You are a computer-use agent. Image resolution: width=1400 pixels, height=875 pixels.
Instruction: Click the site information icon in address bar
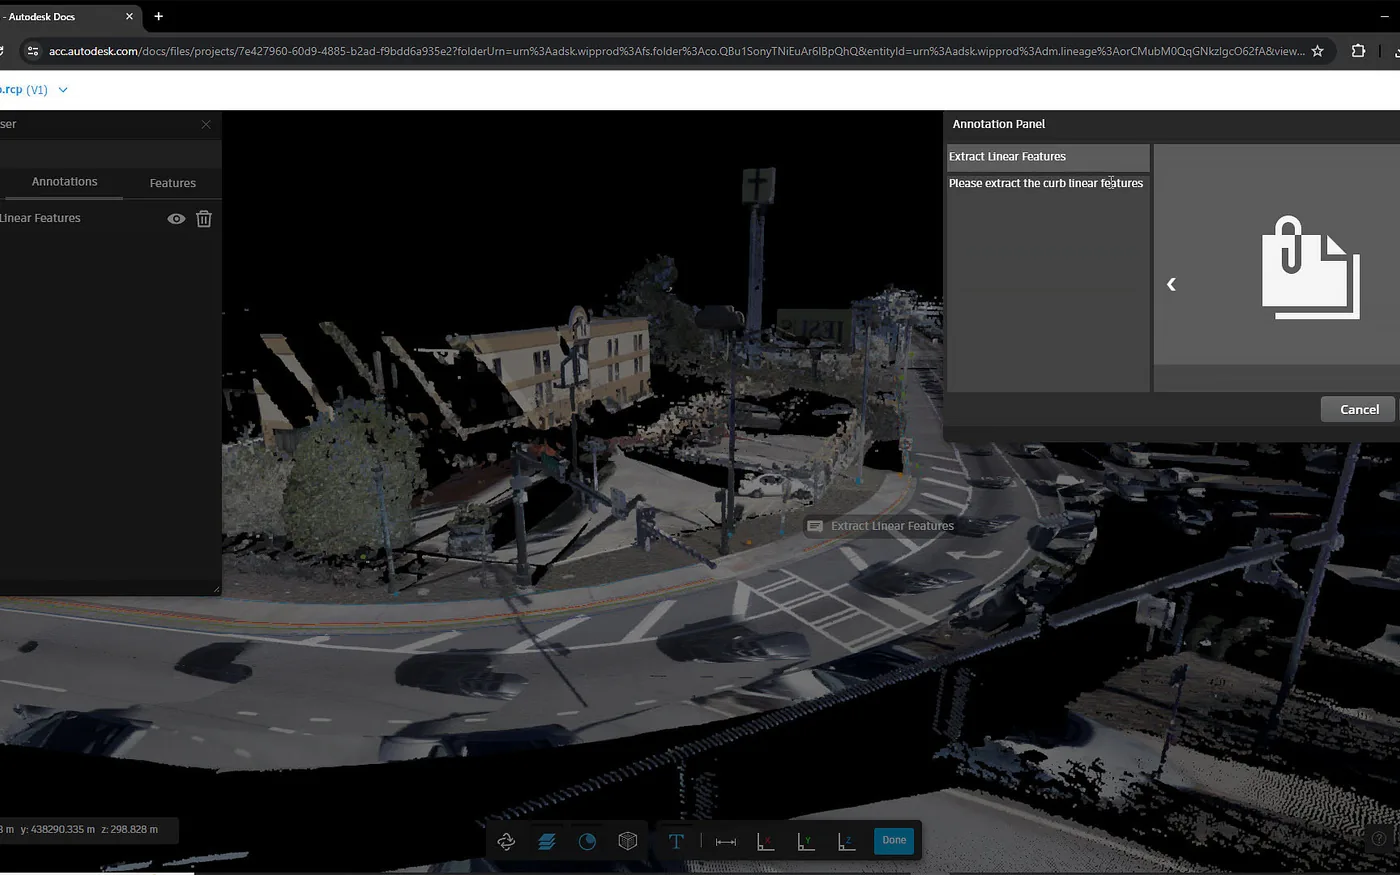(32, 51)
